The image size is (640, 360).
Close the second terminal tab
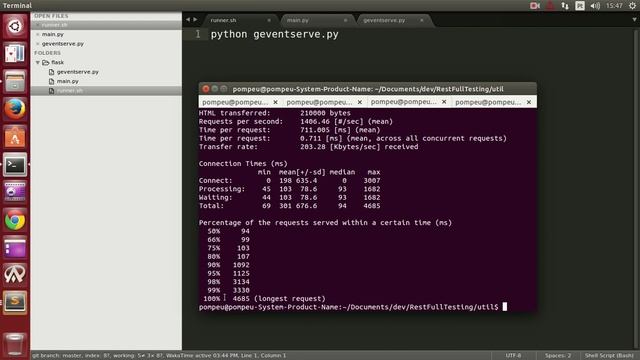coord(360,102)
